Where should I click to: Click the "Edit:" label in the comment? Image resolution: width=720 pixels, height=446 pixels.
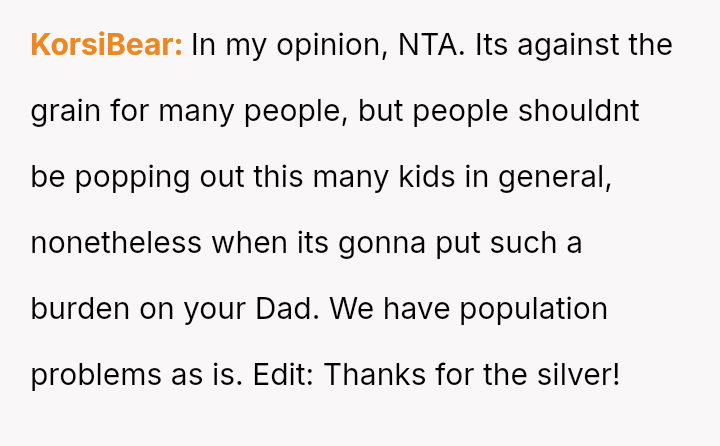(x=283, y=375)
